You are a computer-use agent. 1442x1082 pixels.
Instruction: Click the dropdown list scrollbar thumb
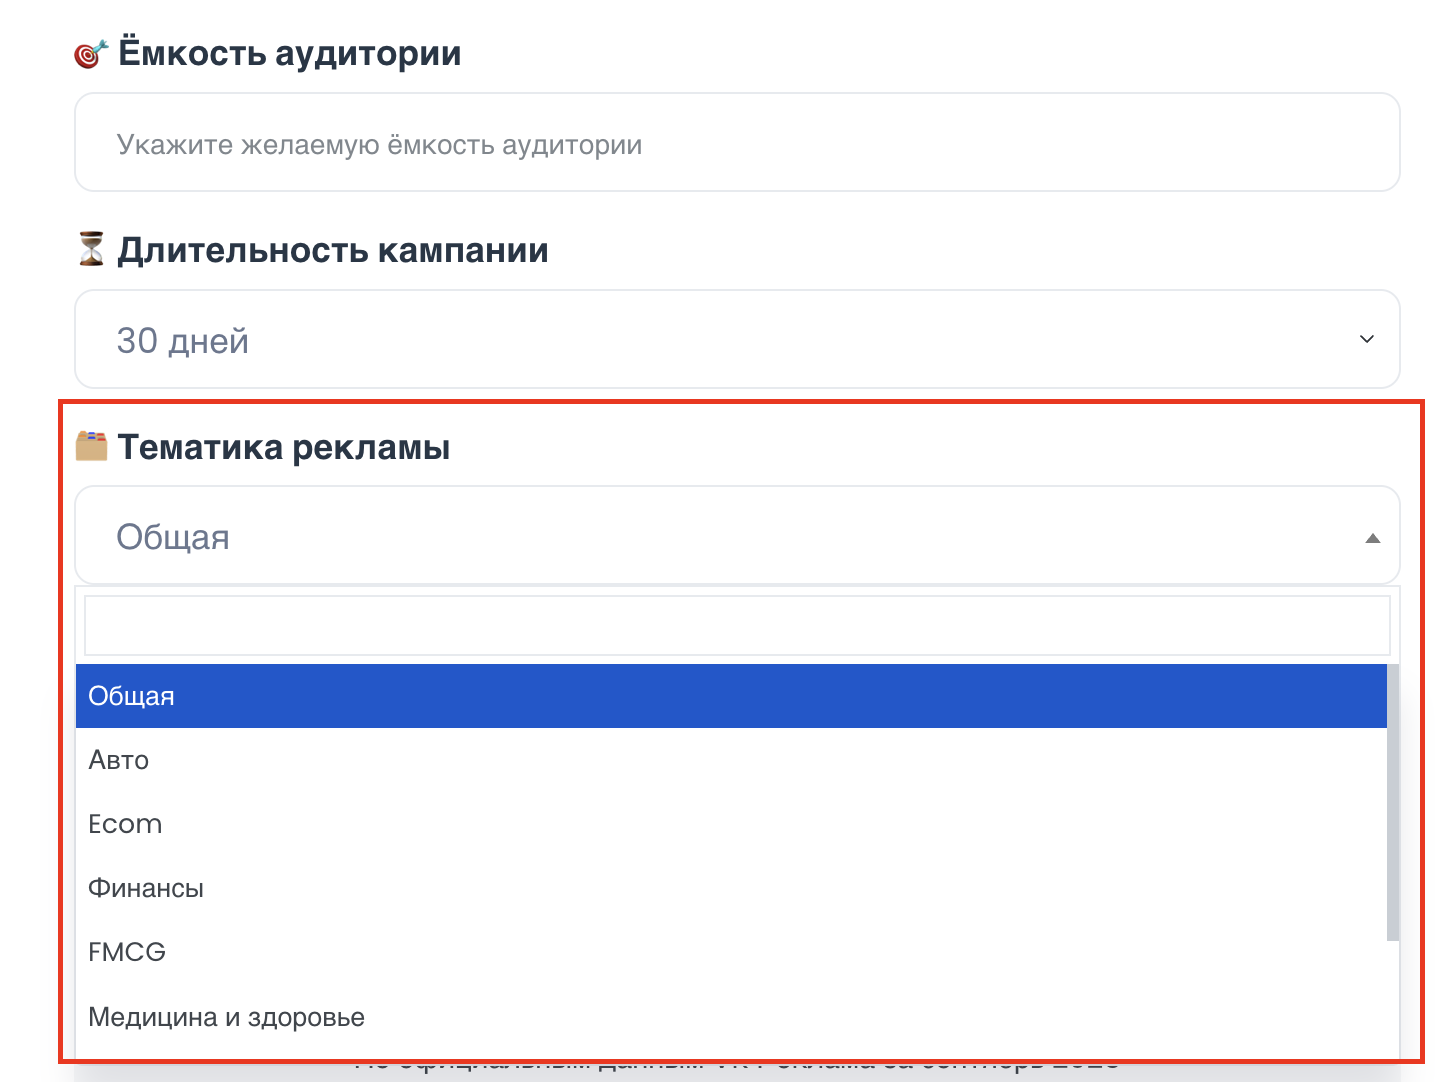pos(1392,800)
